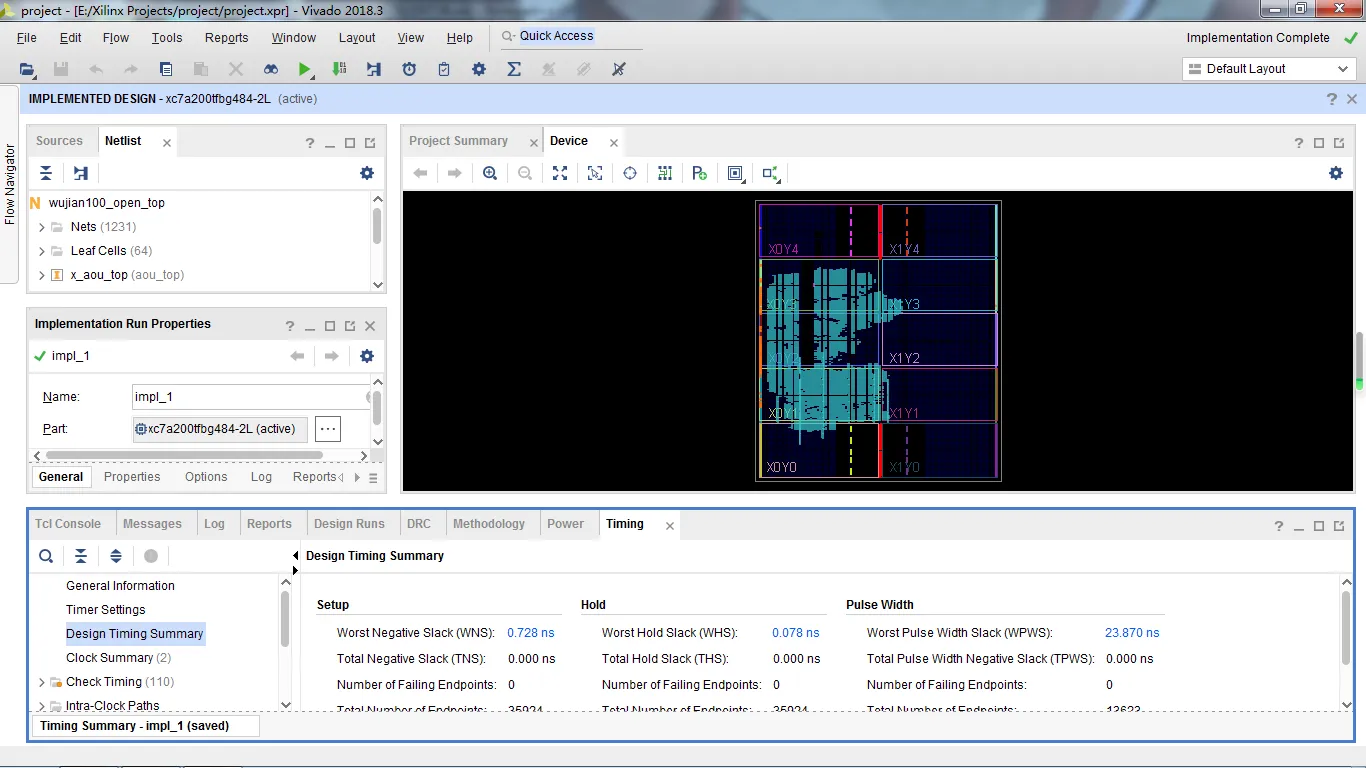The height and width of the screenshot is (768, 1366).
Task: Open the Reports sigma icon in main toolbar
Action: (514, 69)
